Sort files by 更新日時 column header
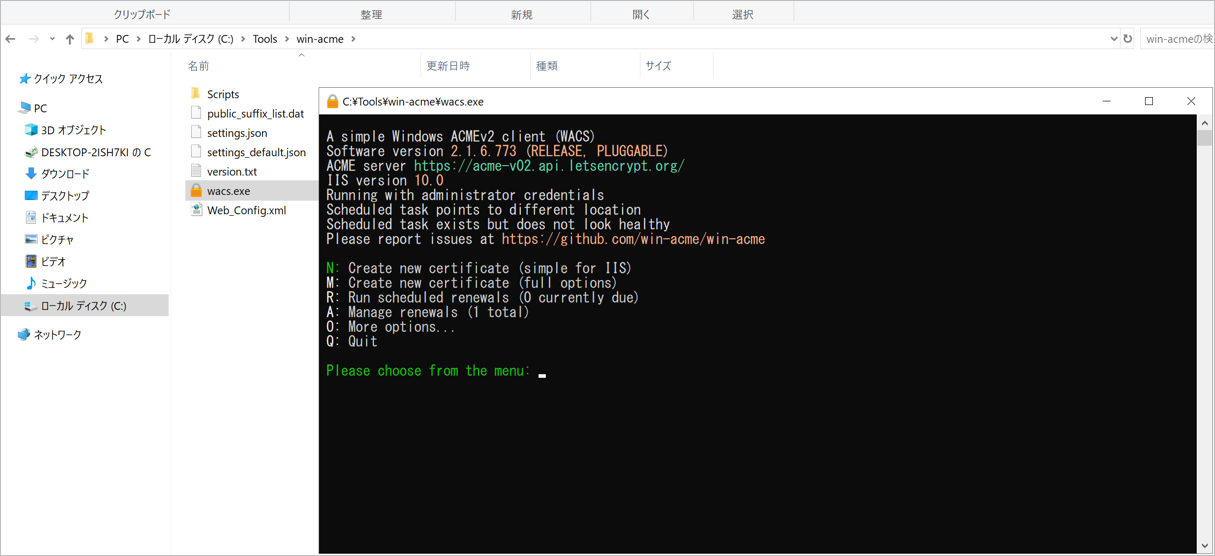1215x556 pixels. click(448, 66)
